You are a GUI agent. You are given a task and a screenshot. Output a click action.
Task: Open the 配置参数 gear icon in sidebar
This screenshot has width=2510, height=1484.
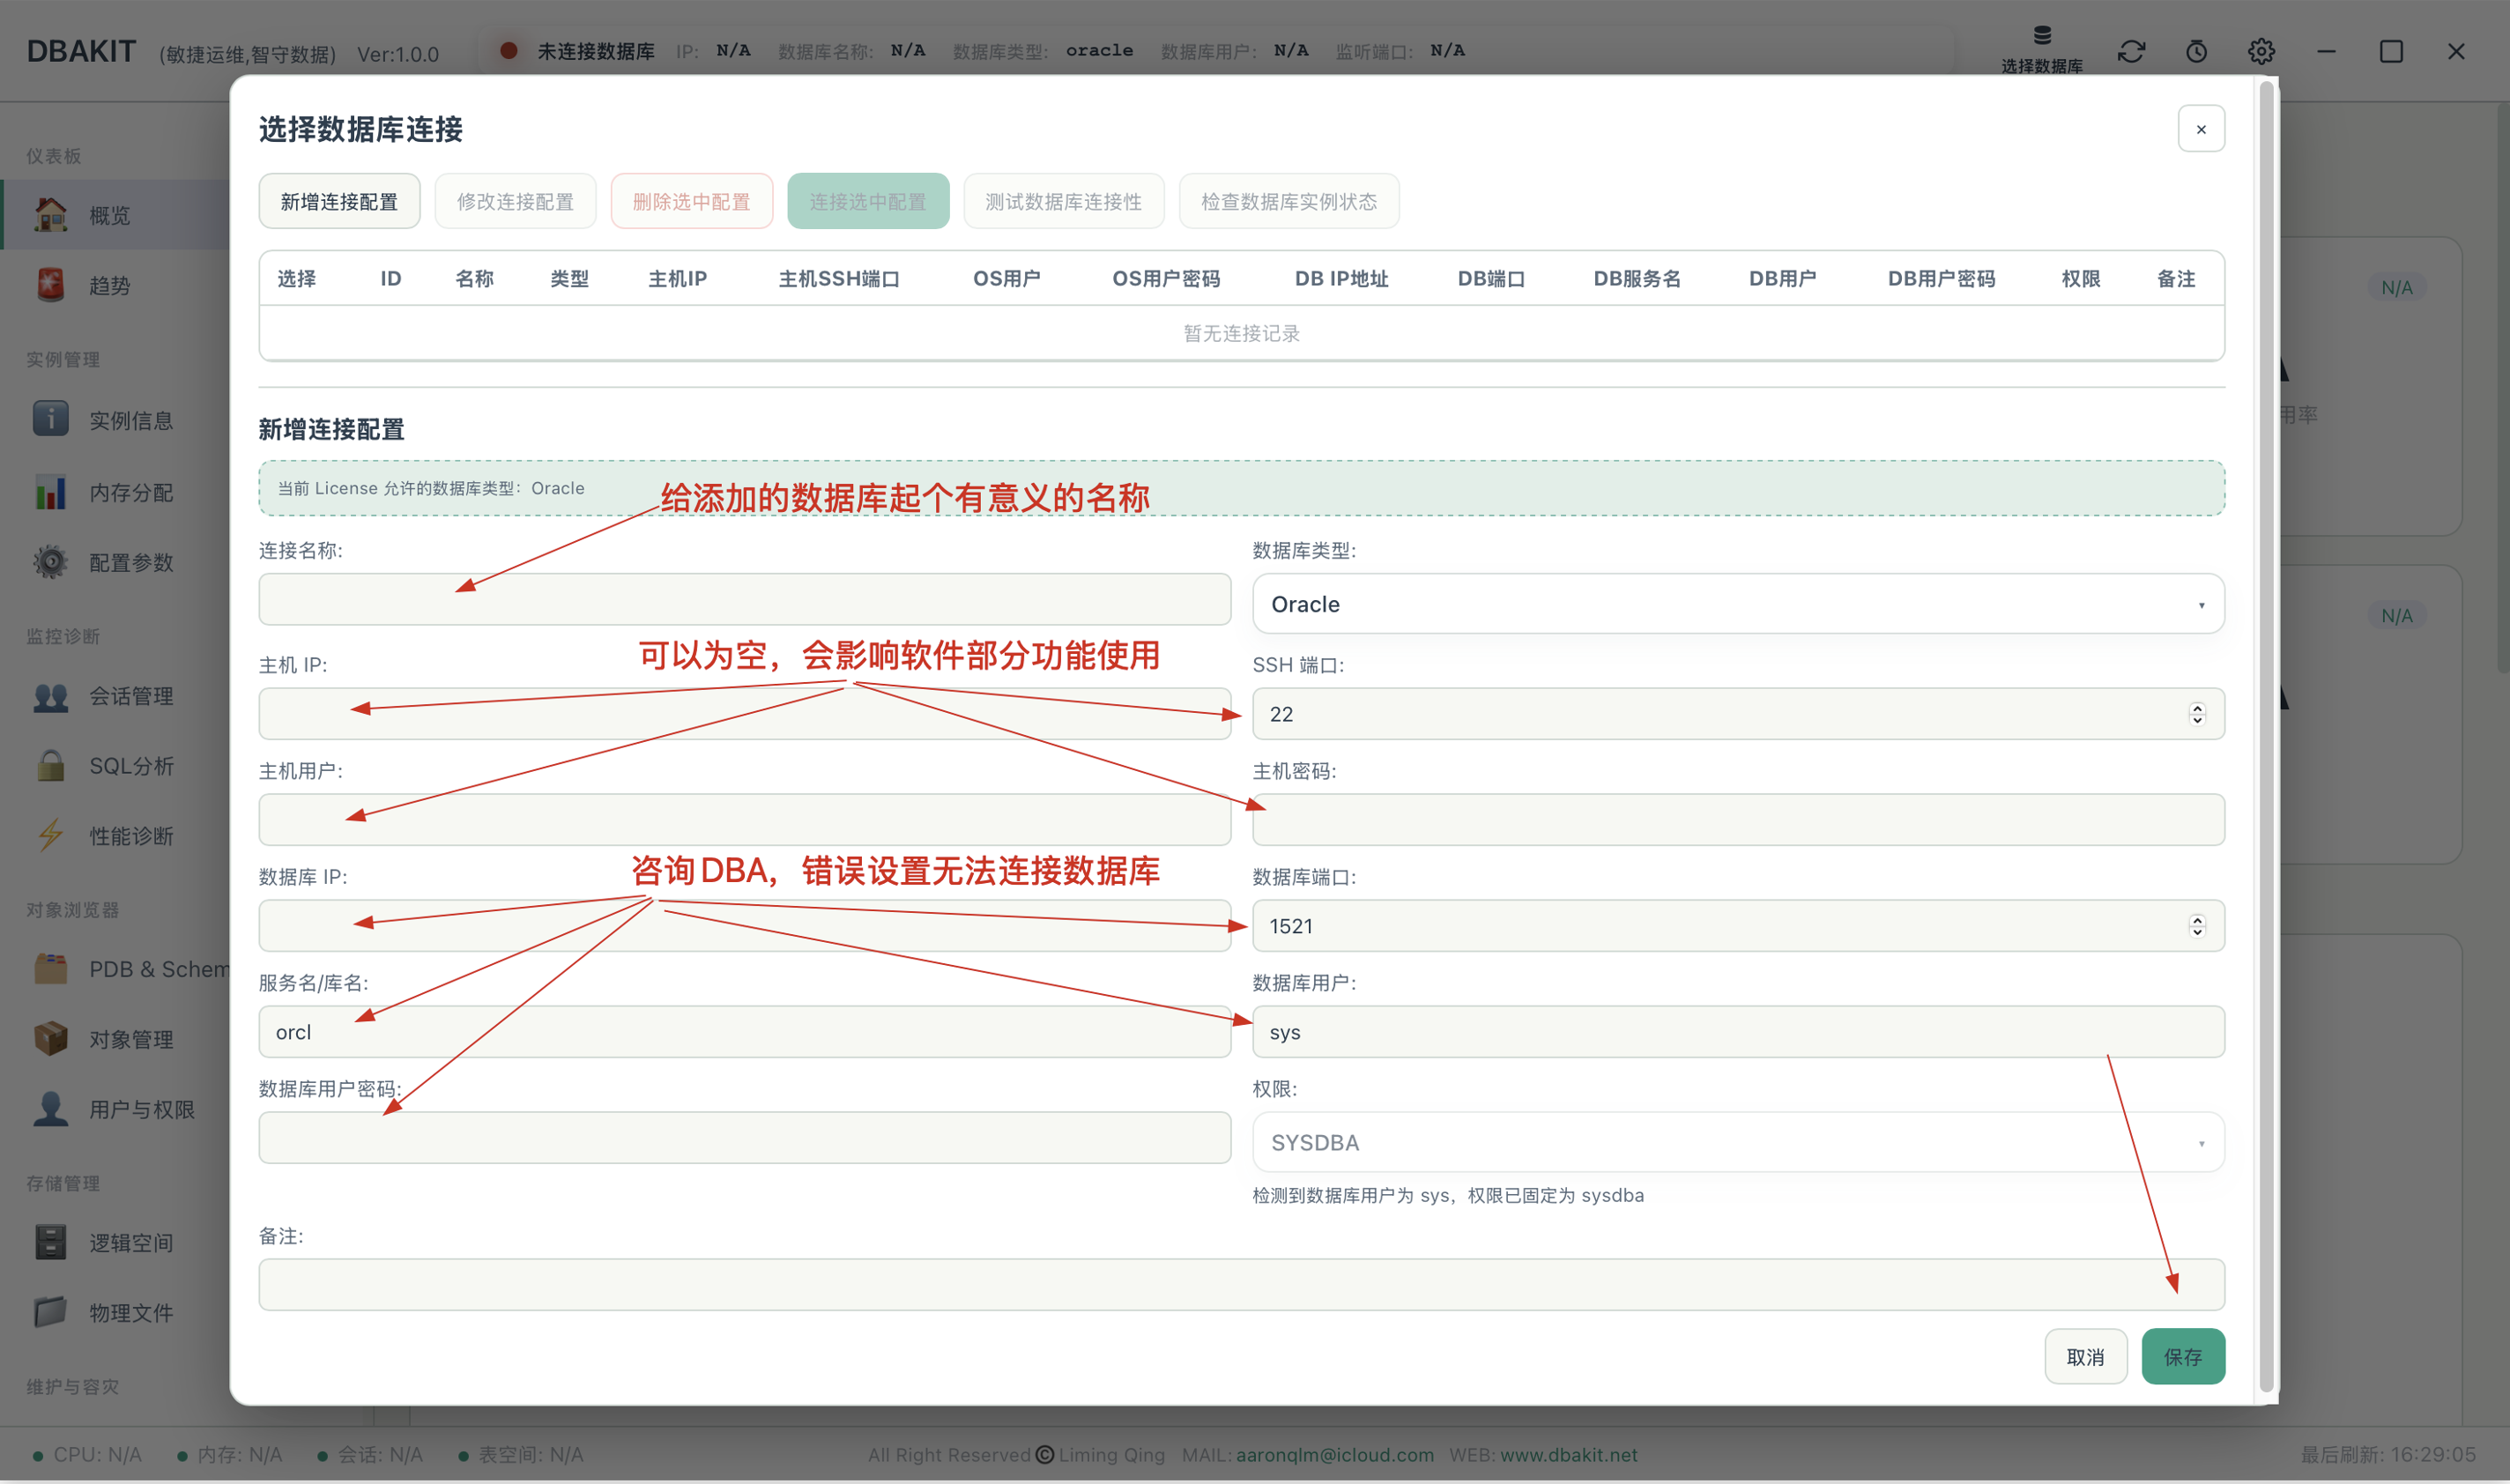pyautogui.click(x=50, y=562)
